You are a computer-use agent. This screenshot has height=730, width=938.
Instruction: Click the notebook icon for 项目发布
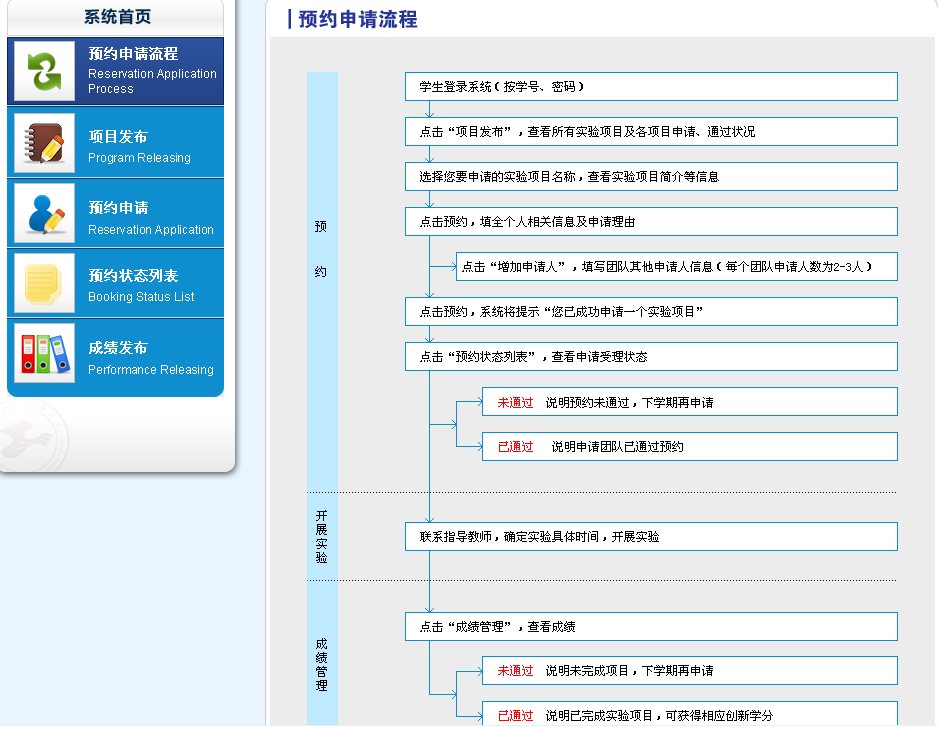(44, 143)
